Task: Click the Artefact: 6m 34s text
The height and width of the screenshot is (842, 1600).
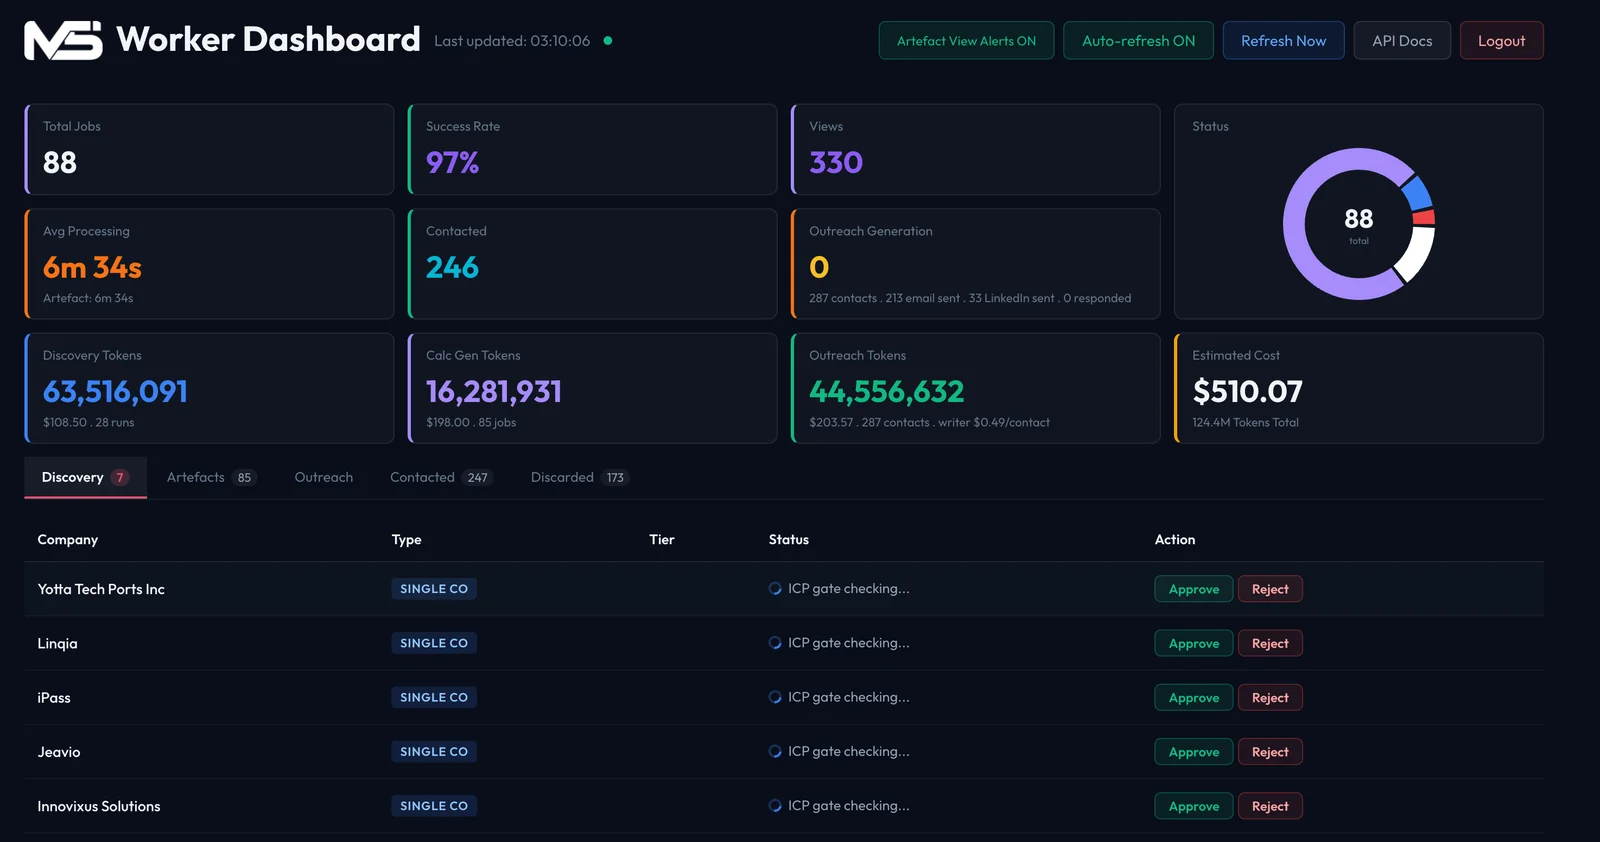Action: [x=88, y=298]
